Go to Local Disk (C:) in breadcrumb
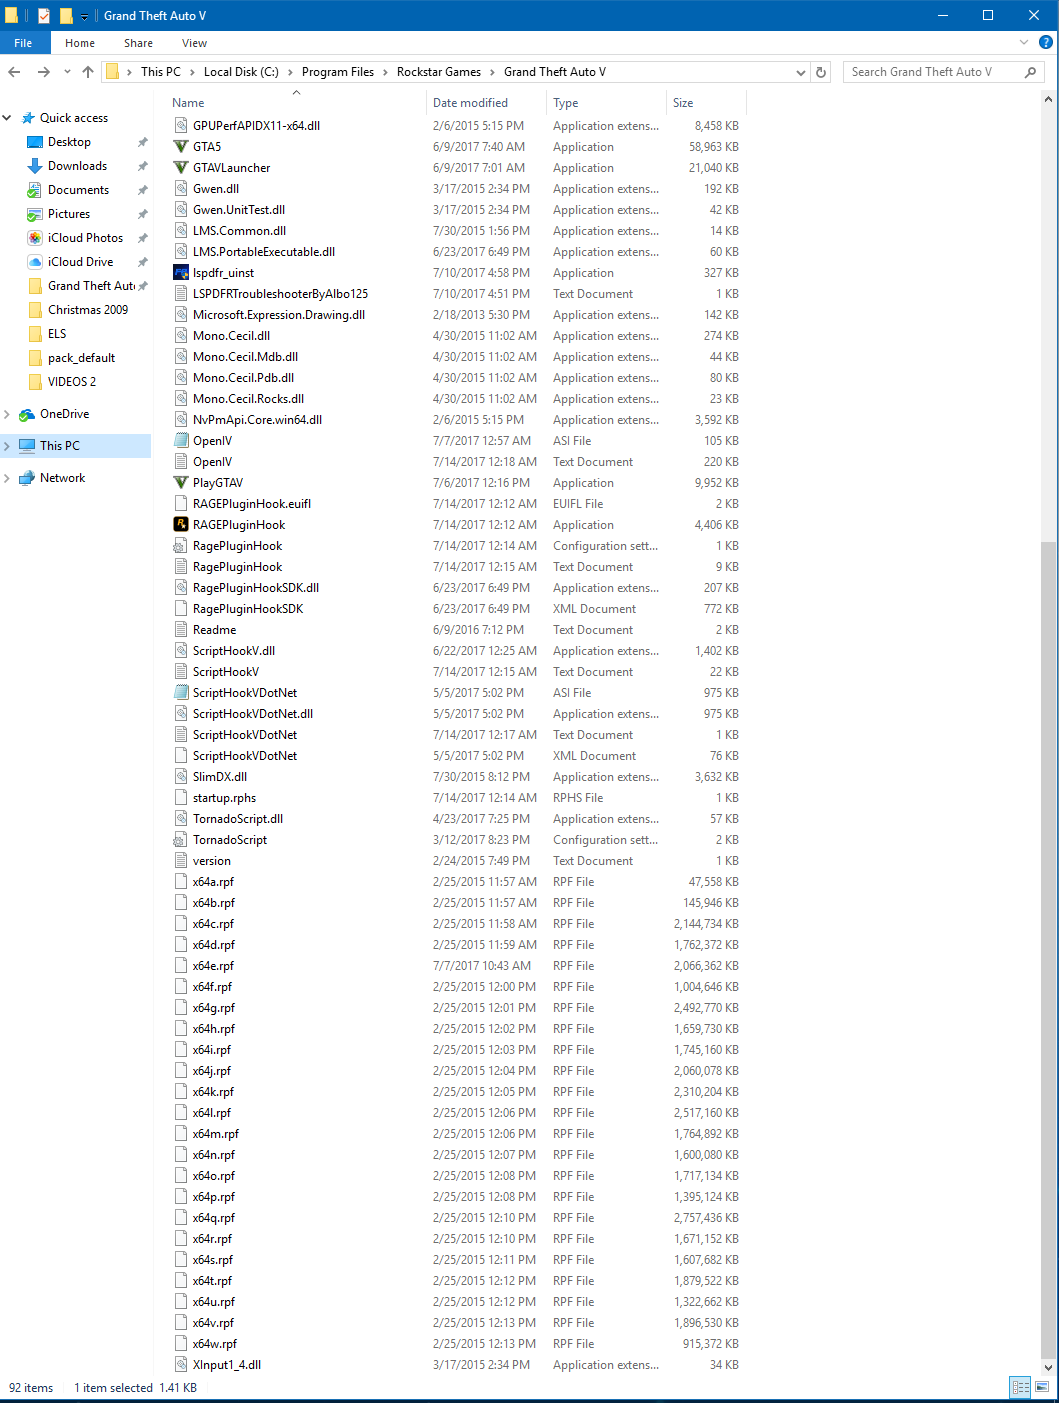The image size is (1059, 1403). (241, 72)
